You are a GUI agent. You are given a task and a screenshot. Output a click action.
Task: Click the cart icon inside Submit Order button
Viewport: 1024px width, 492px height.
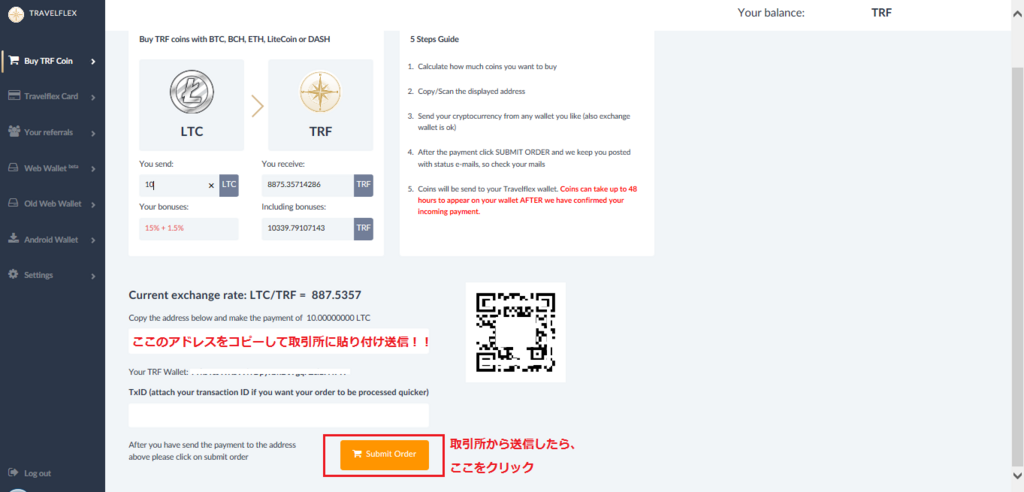[x=357, y=453]
